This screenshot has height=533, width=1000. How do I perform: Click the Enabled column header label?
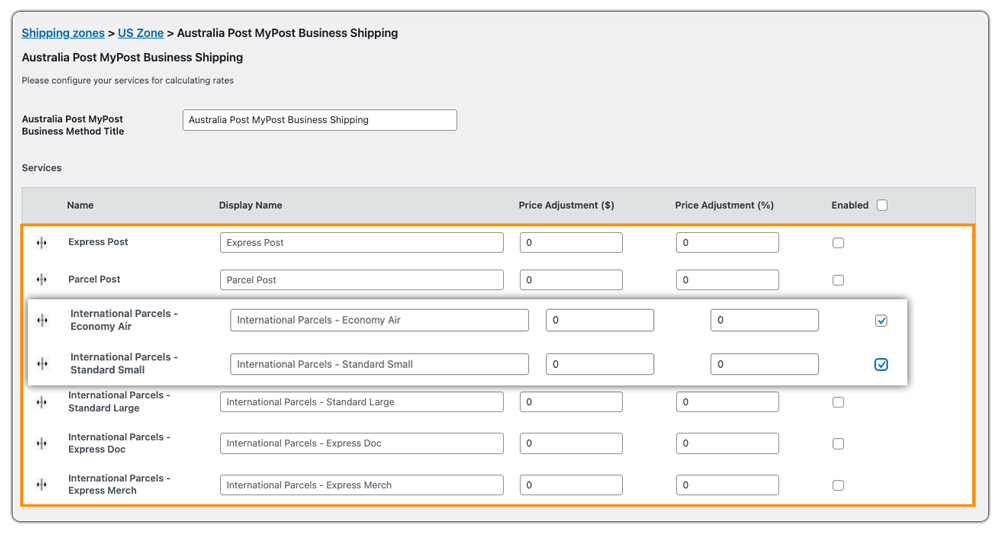tap(849, 205)
